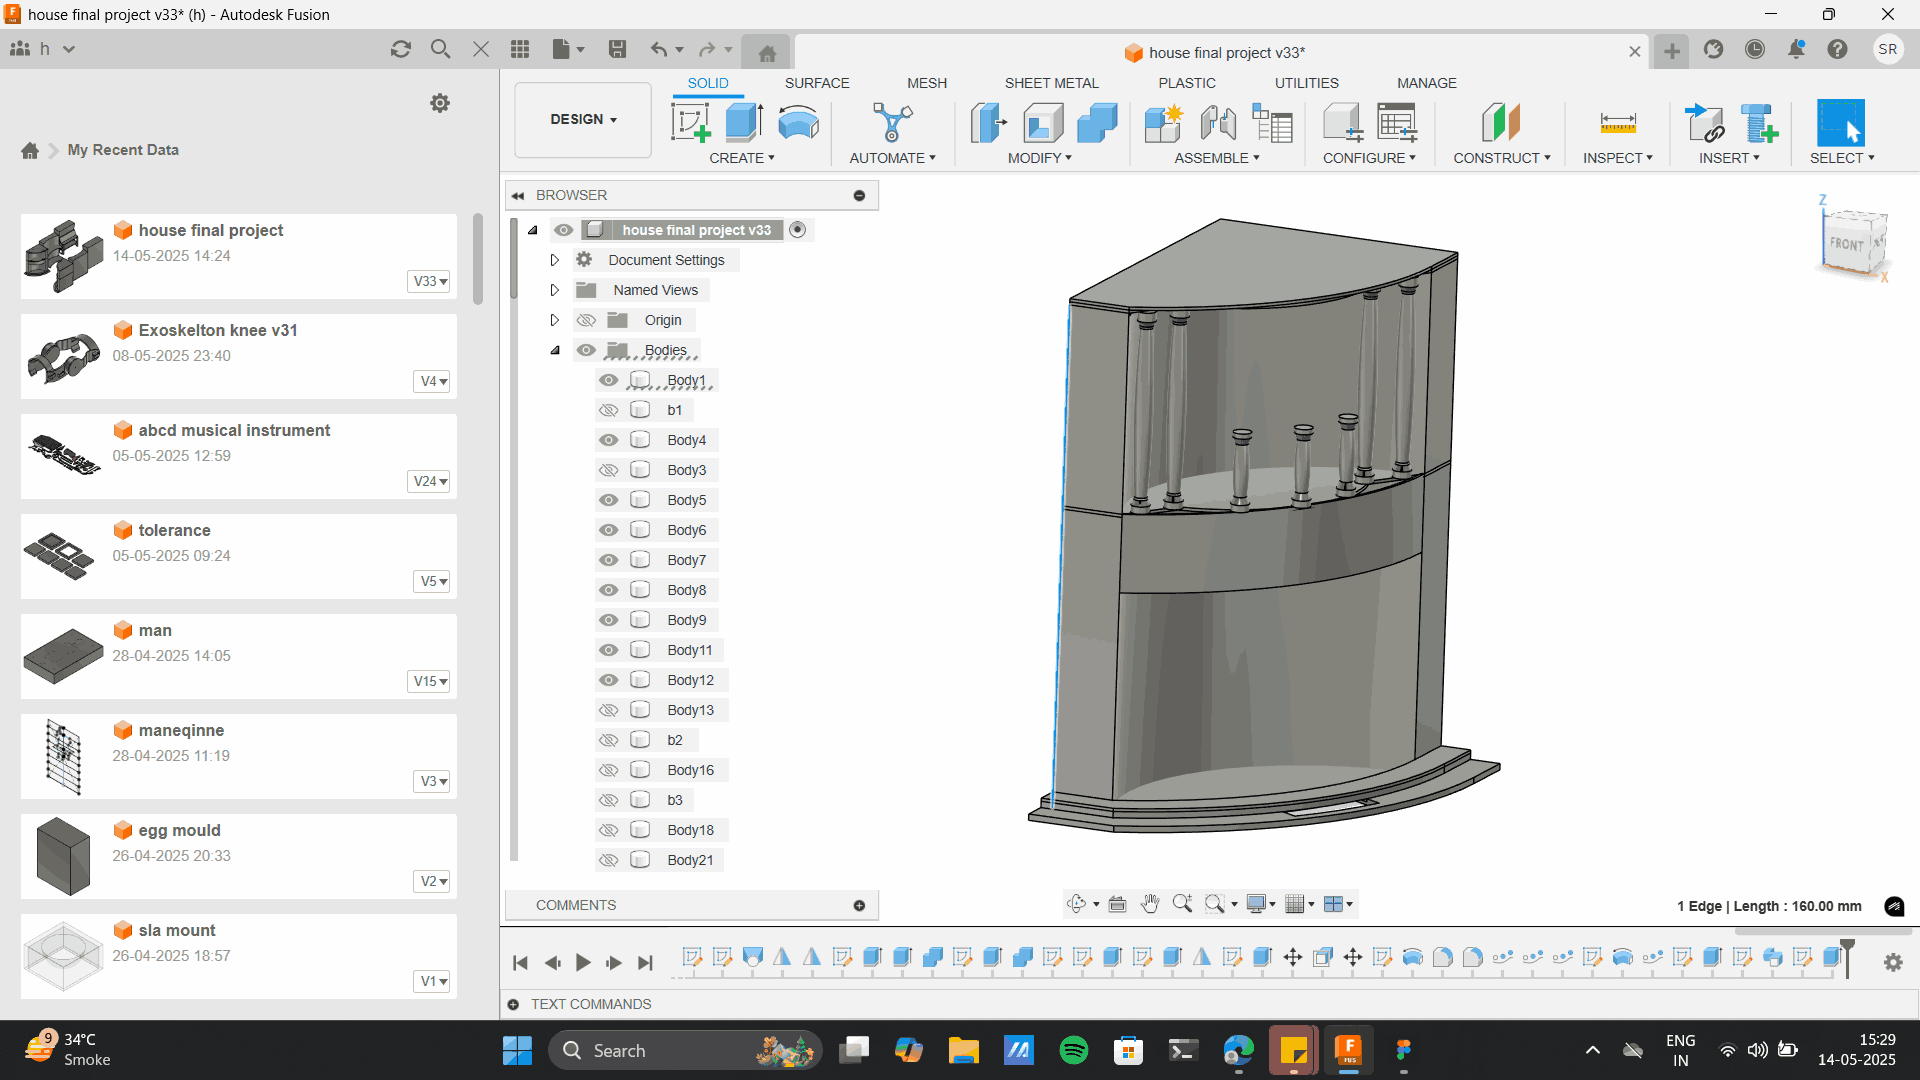The width and height of the screenshot is (1920, 1080).
Task: Open the notifications bell
Action: point(1797,49)
